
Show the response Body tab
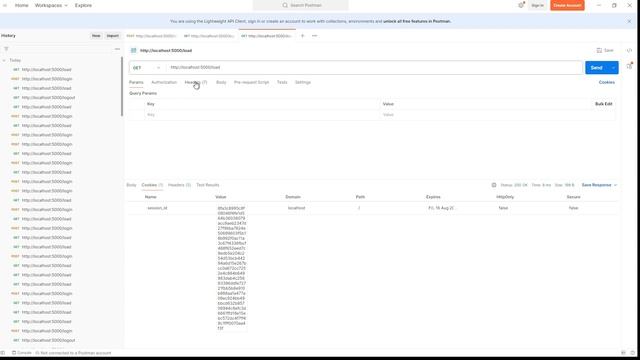(131, 185)
